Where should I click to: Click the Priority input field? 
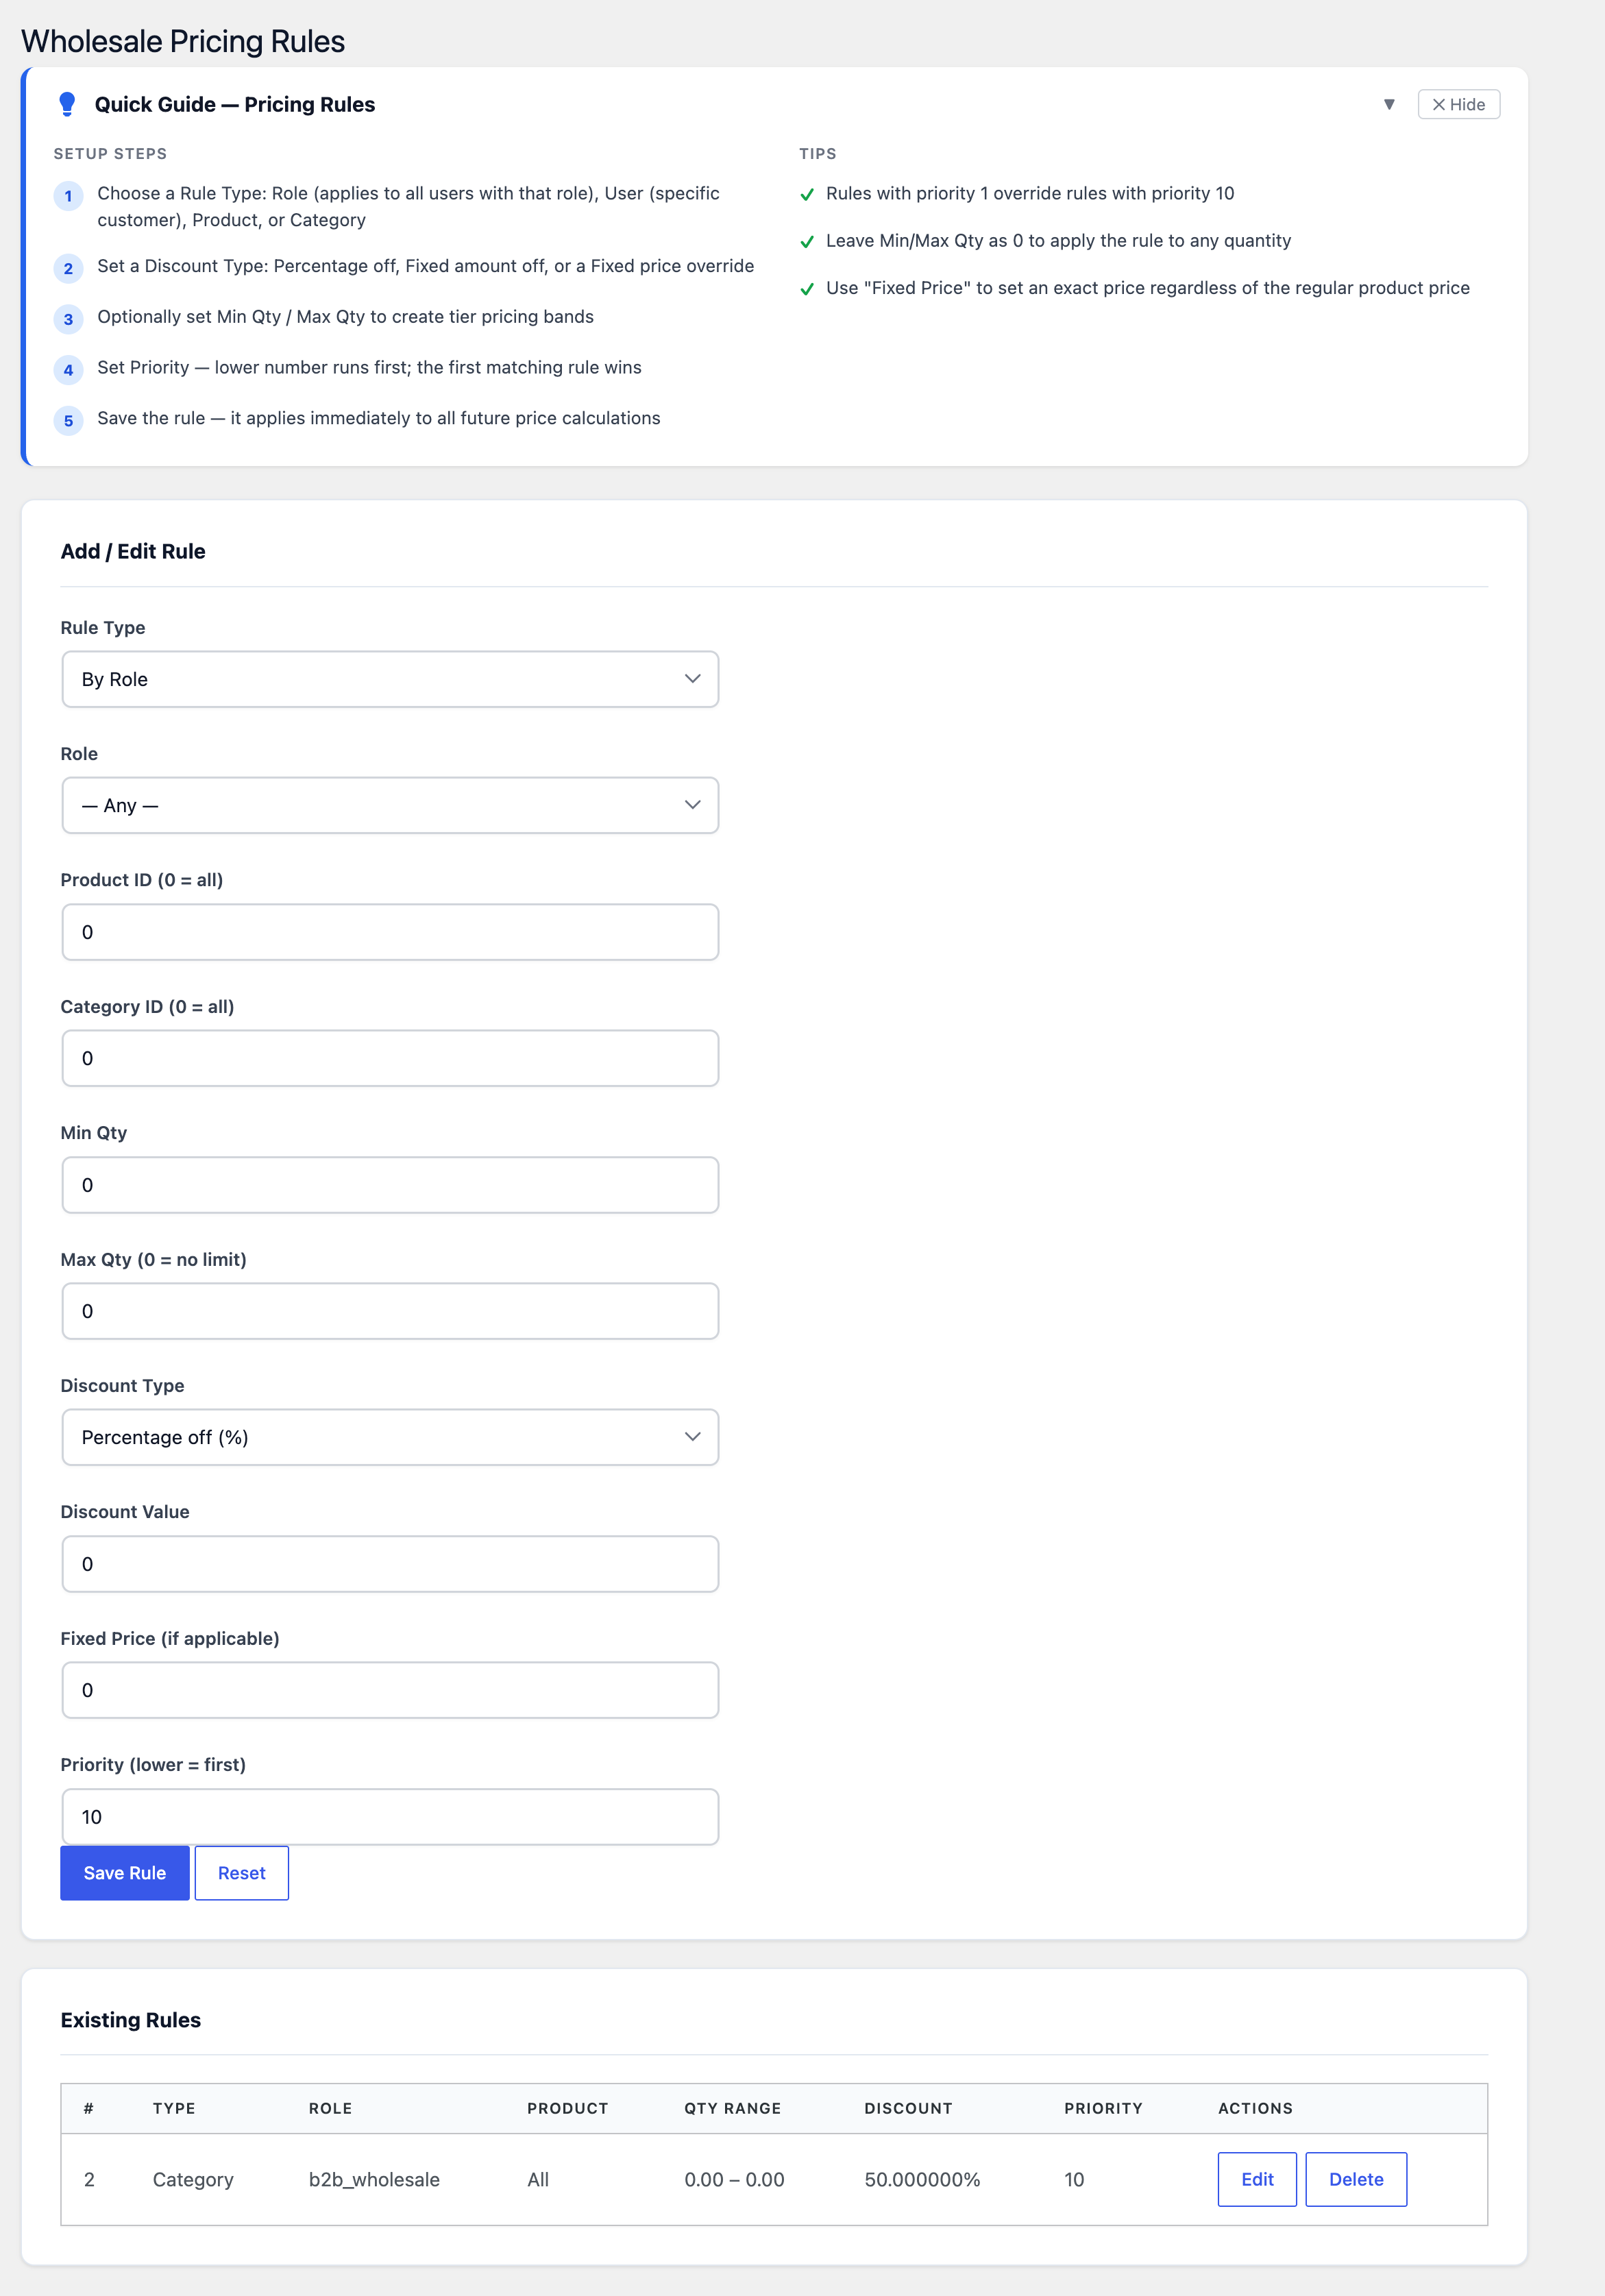(390, 1817)
